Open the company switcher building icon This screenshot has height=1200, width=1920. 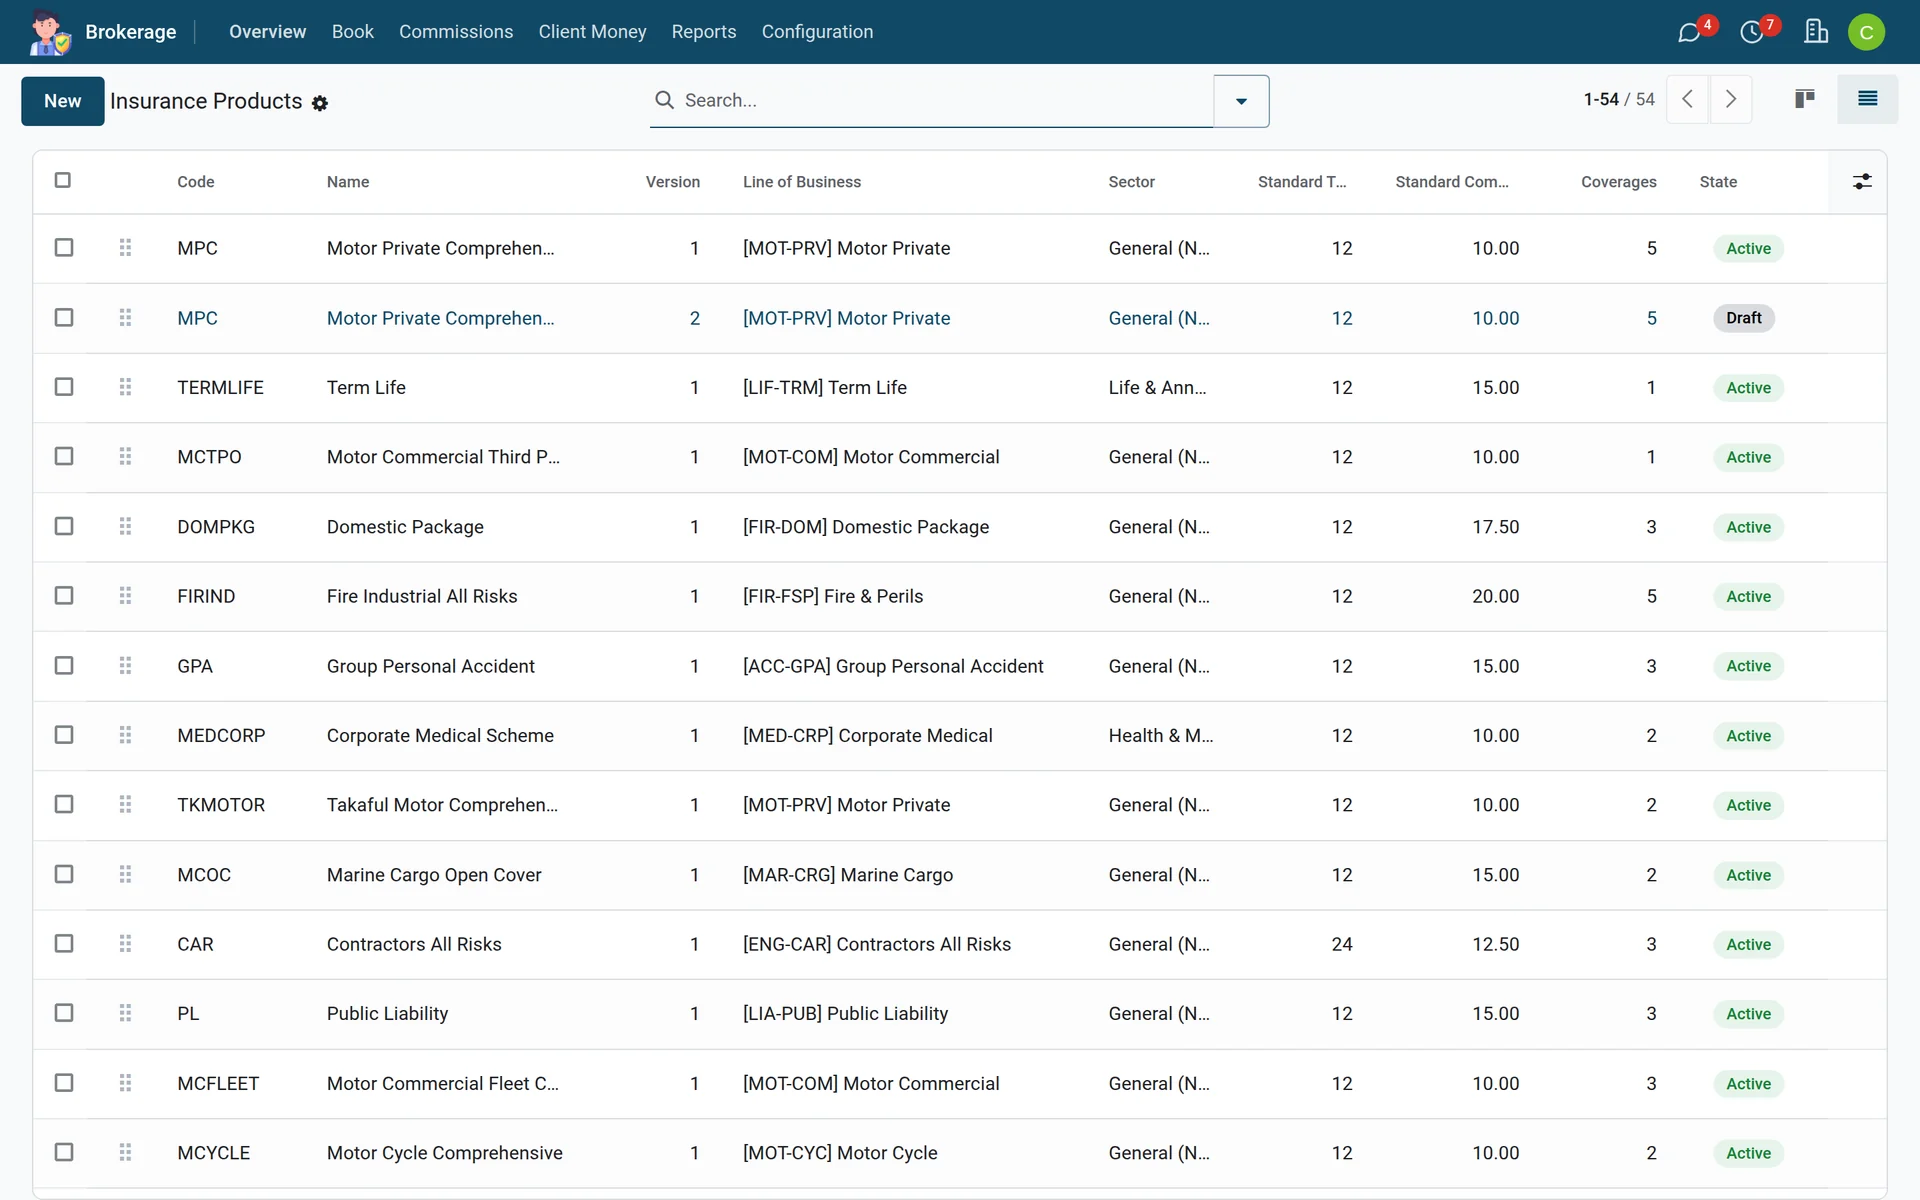pyautogui.click(x=1816, y=32)
